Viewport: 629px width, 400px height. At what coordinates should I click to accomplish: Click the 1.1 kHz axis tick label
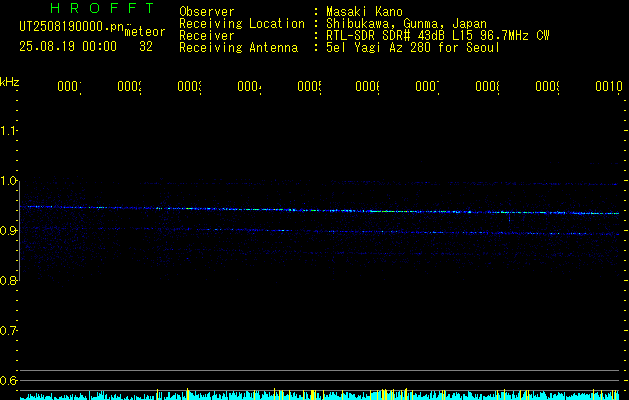click(x=8, y=131)
